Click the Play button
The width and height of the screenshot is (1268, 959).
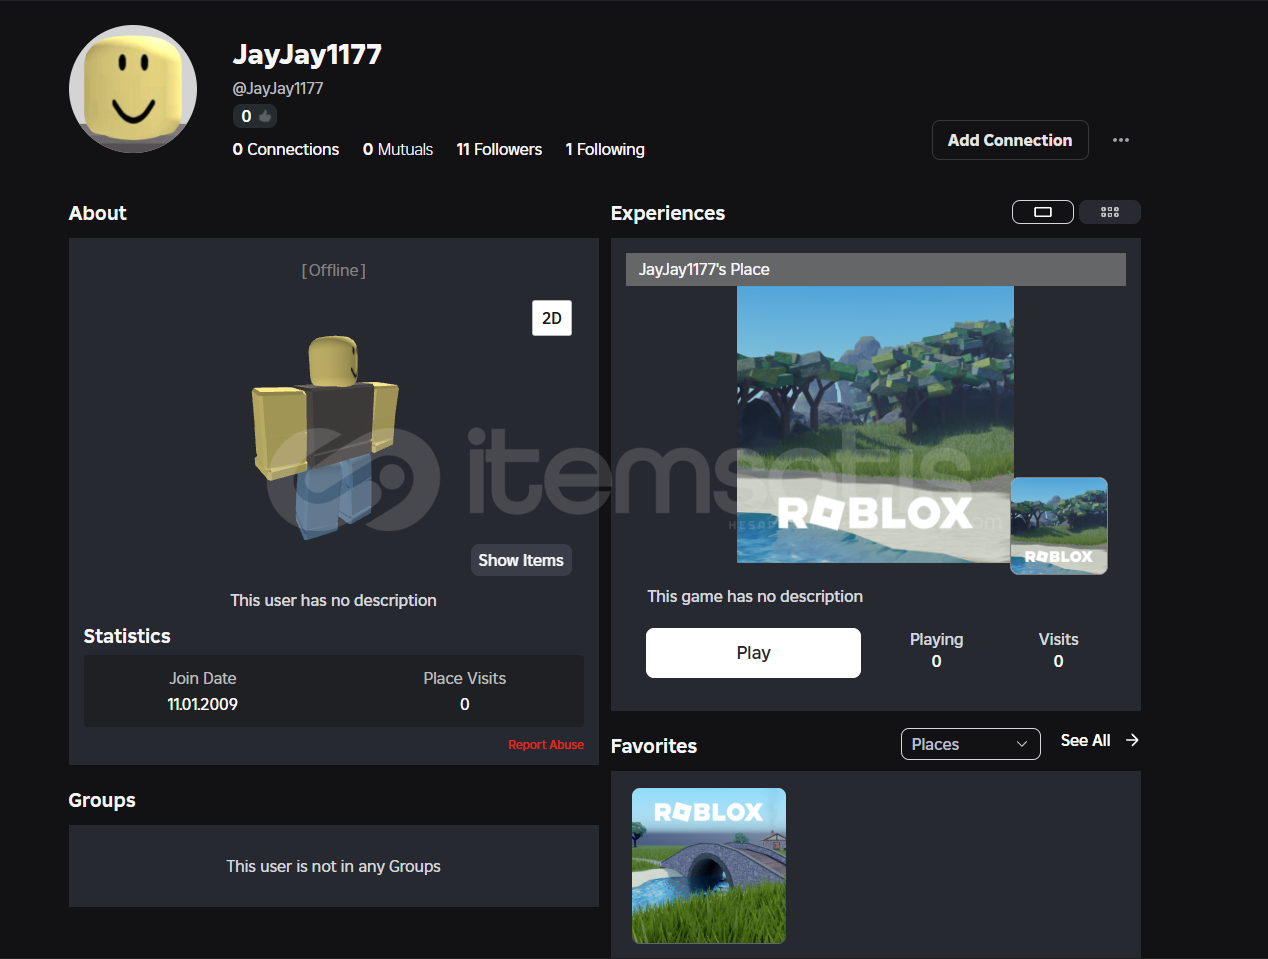pyautogui.click(x=753, y=653)
